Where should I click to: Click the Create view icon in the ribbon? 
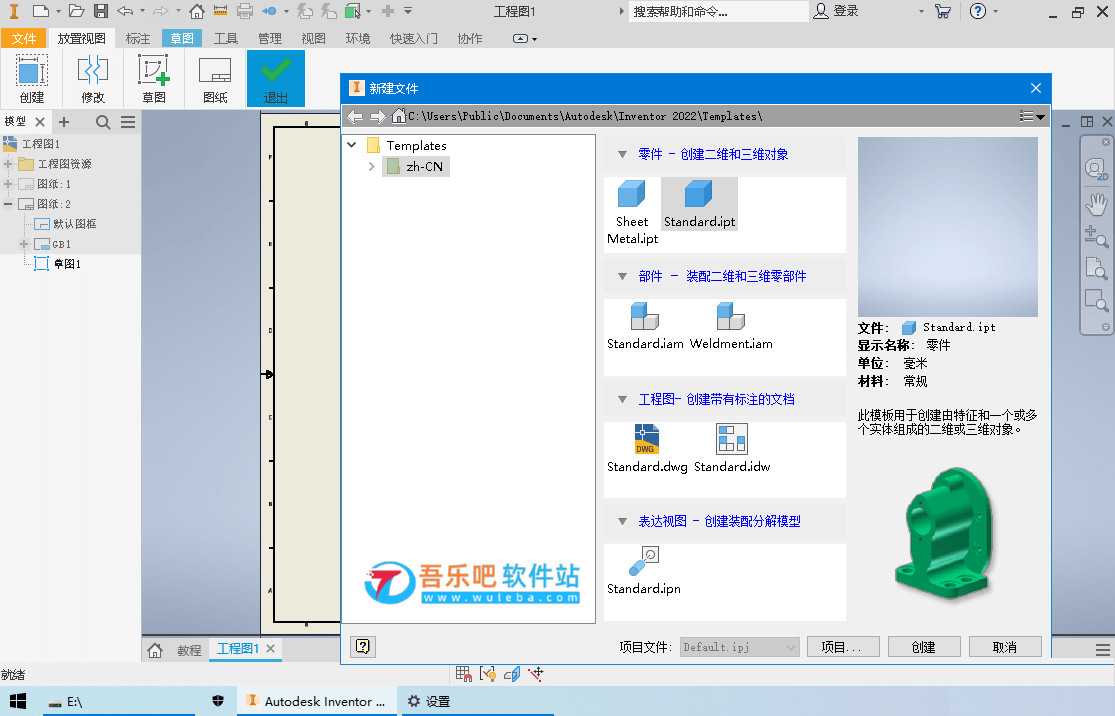coord(31,78)
